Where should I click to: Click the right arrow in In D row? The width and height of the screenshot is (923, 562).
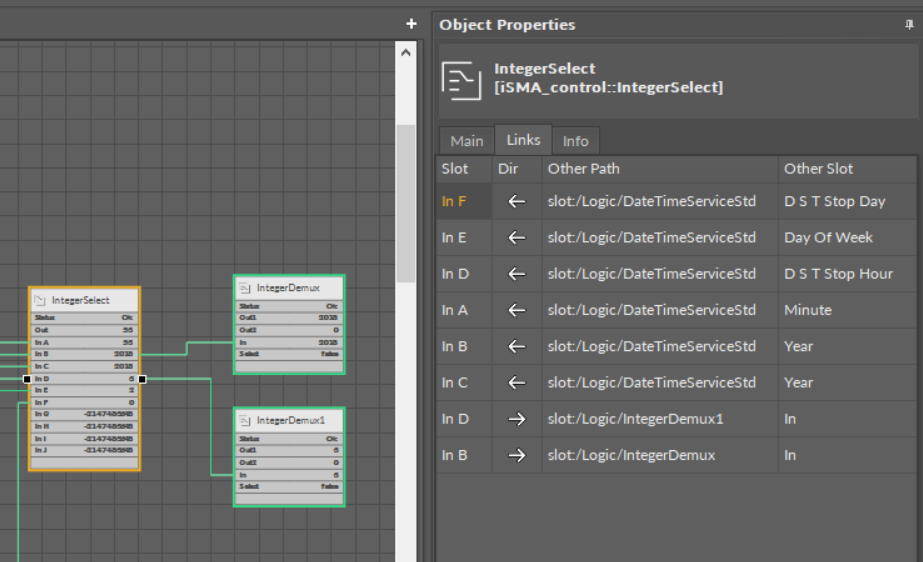point(516,419)
